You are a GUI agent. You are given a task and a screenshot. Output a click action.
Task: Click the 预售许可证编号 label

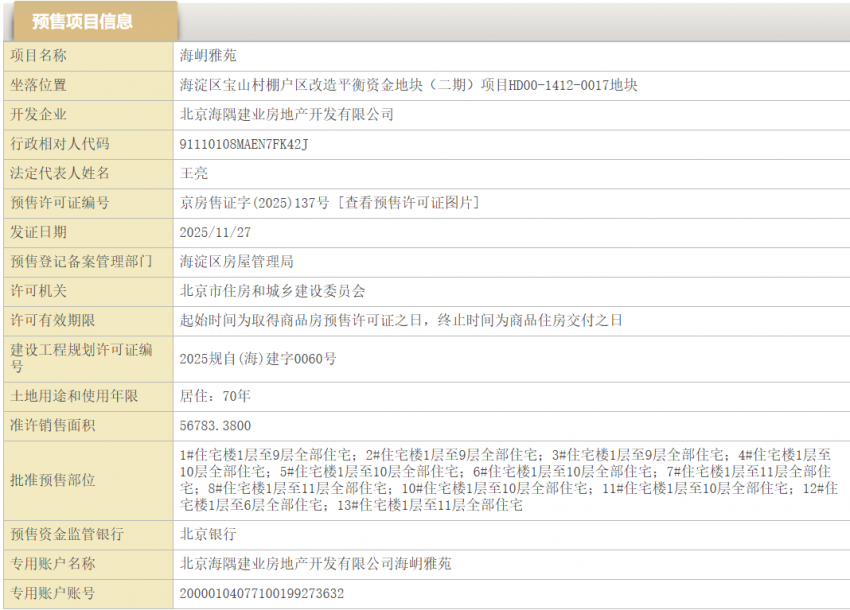coord(60,203)
